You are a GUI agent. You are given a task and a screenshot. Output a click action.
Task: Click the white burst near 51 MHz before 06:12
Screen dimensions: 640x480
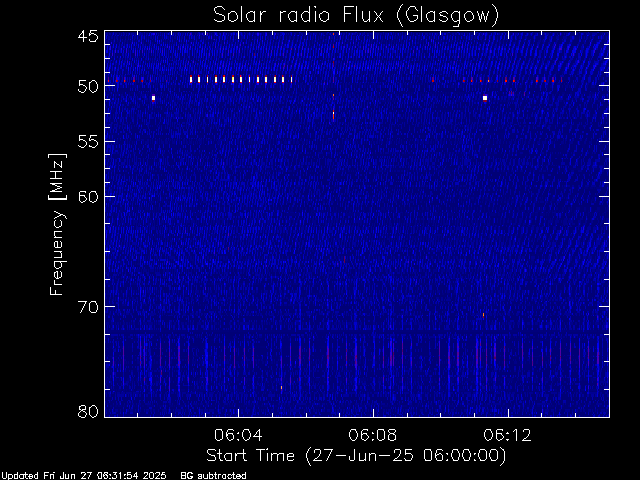coord(485,98)
